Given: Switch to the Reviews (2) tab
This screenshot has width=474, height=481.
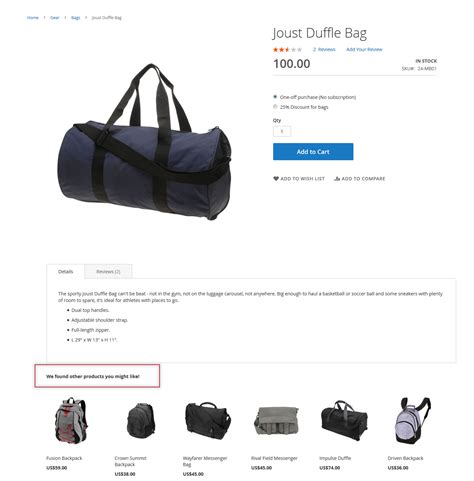Looking at the screenshot, I should (108, 271).
